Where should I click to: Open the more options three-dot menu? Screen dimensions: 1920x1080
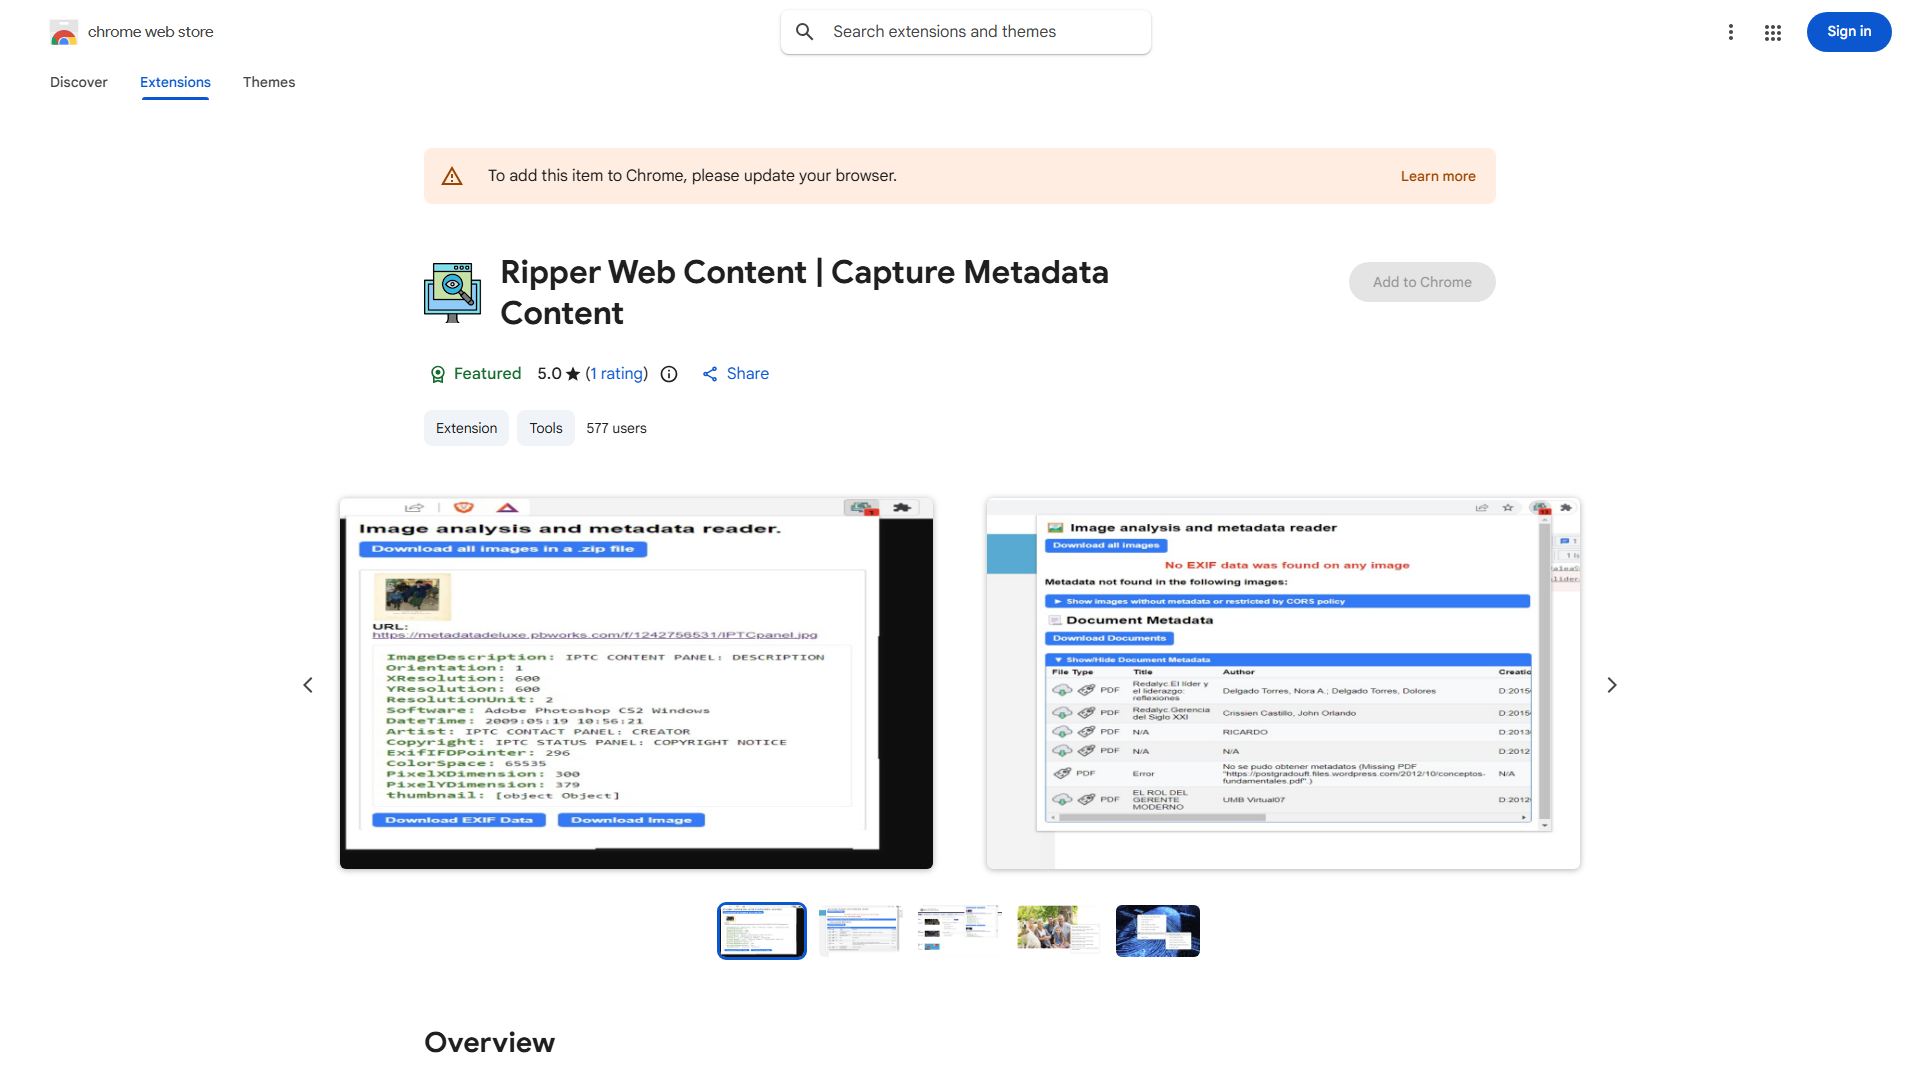pos(1731,32)
